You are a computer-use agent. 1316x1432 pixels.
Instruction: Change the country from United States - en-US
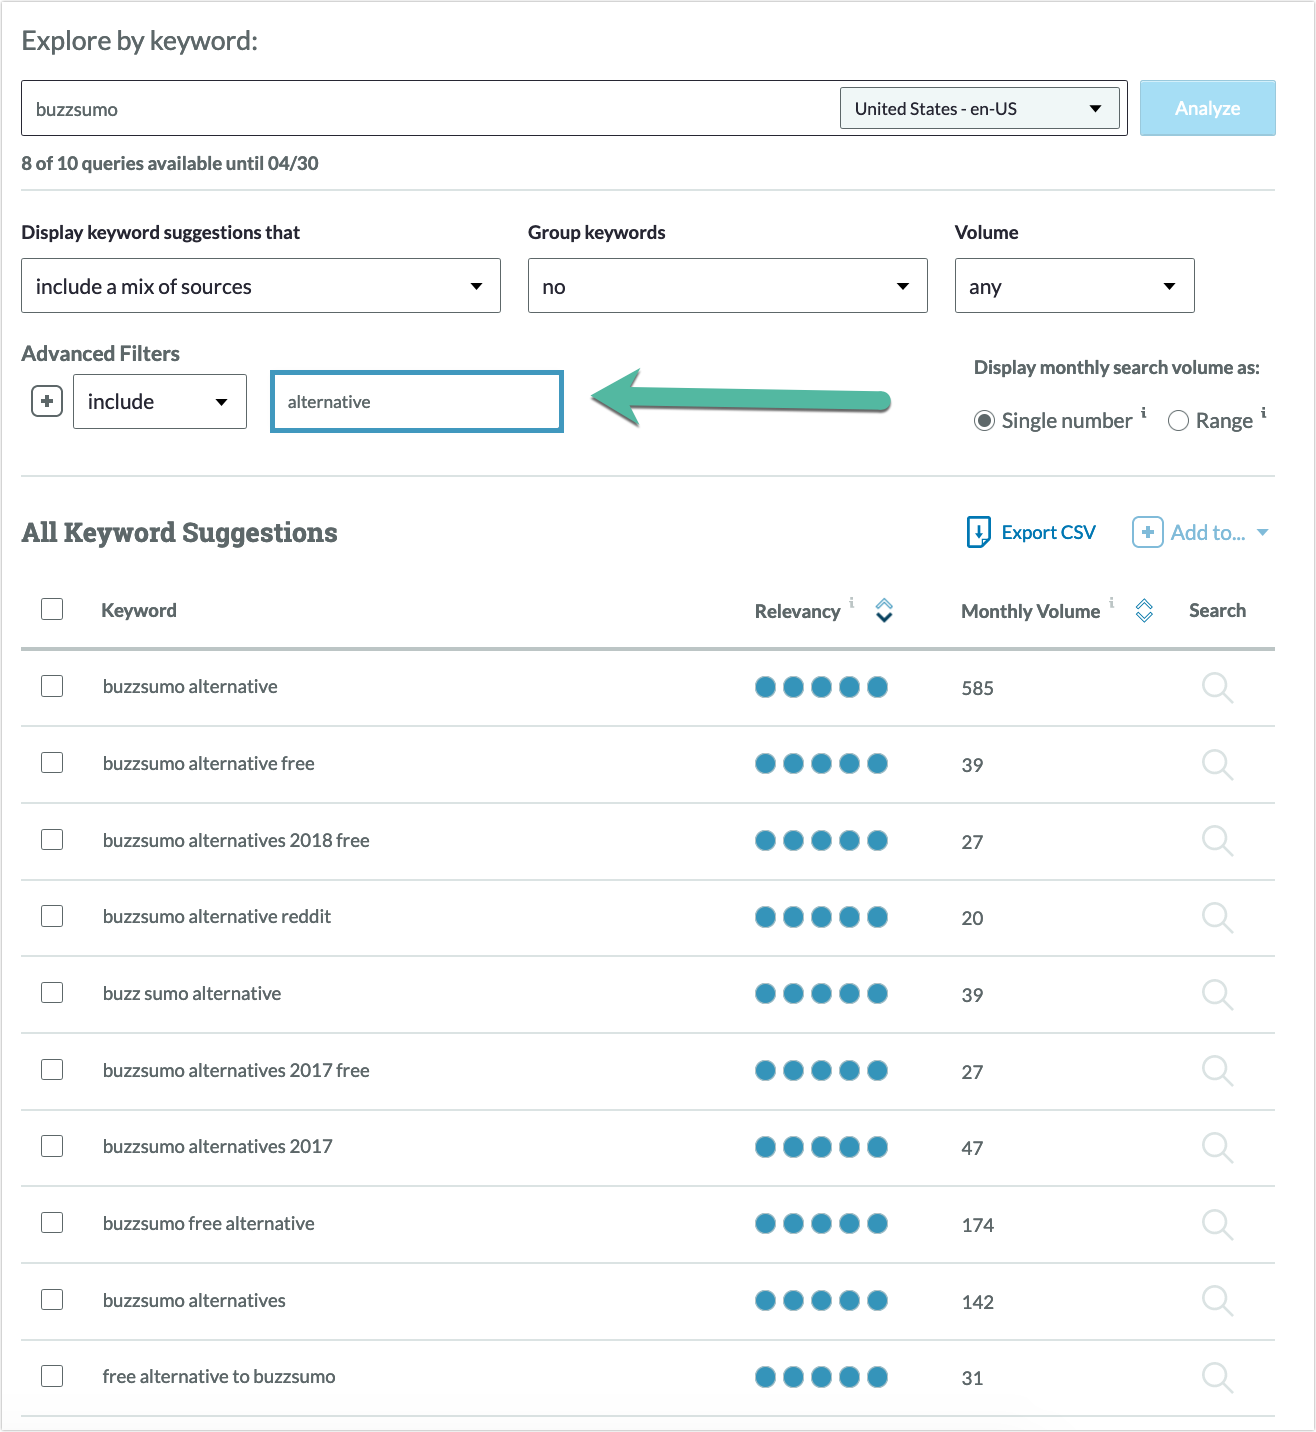[x=979, y=107]
